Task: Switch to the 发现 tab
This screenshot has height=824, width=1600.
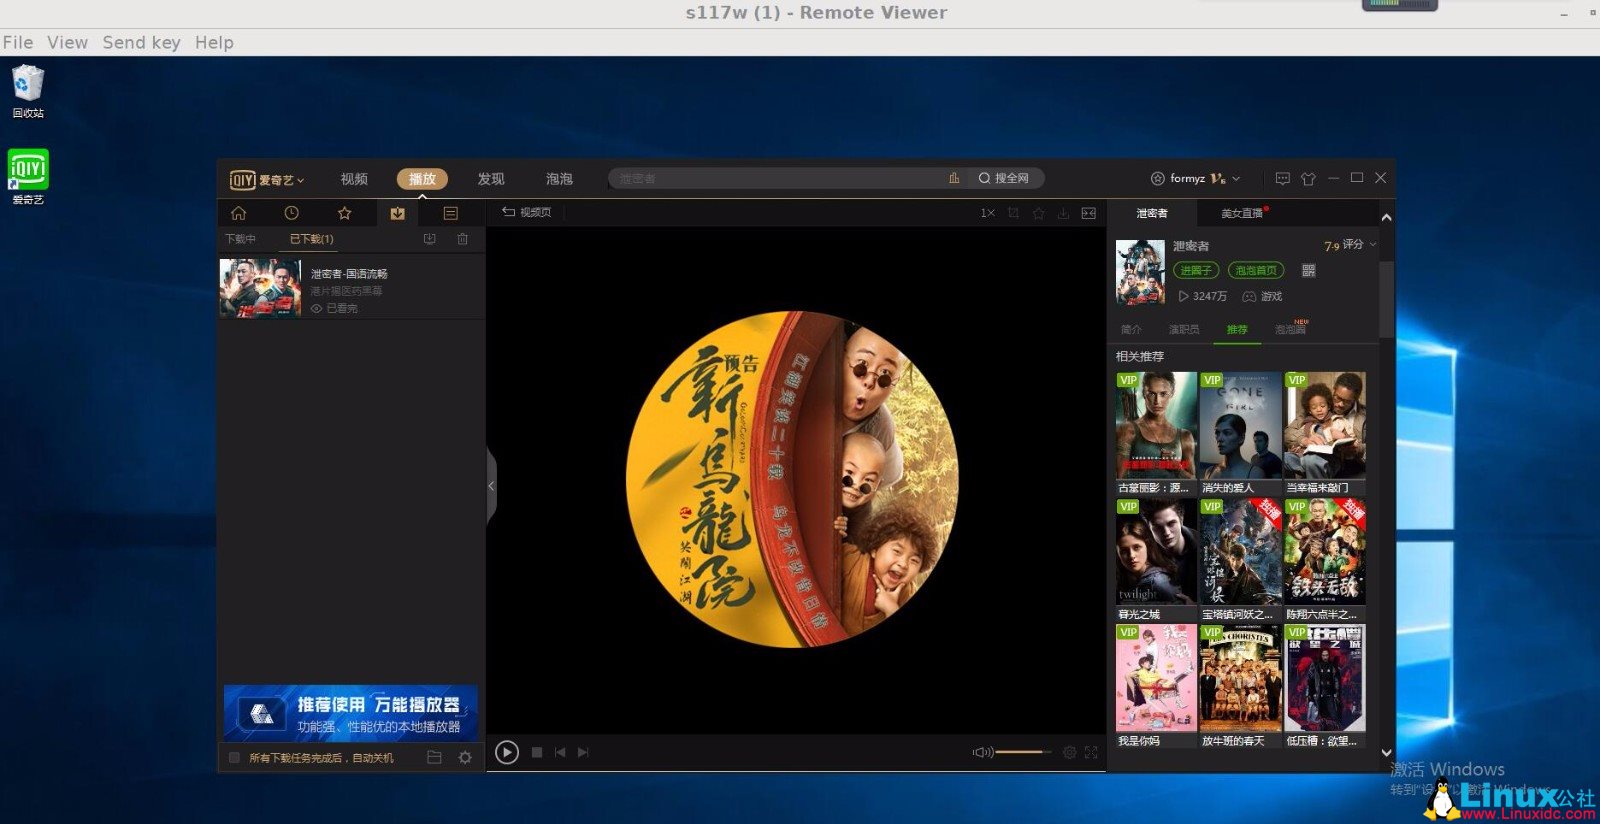Action: click(491, 179)
